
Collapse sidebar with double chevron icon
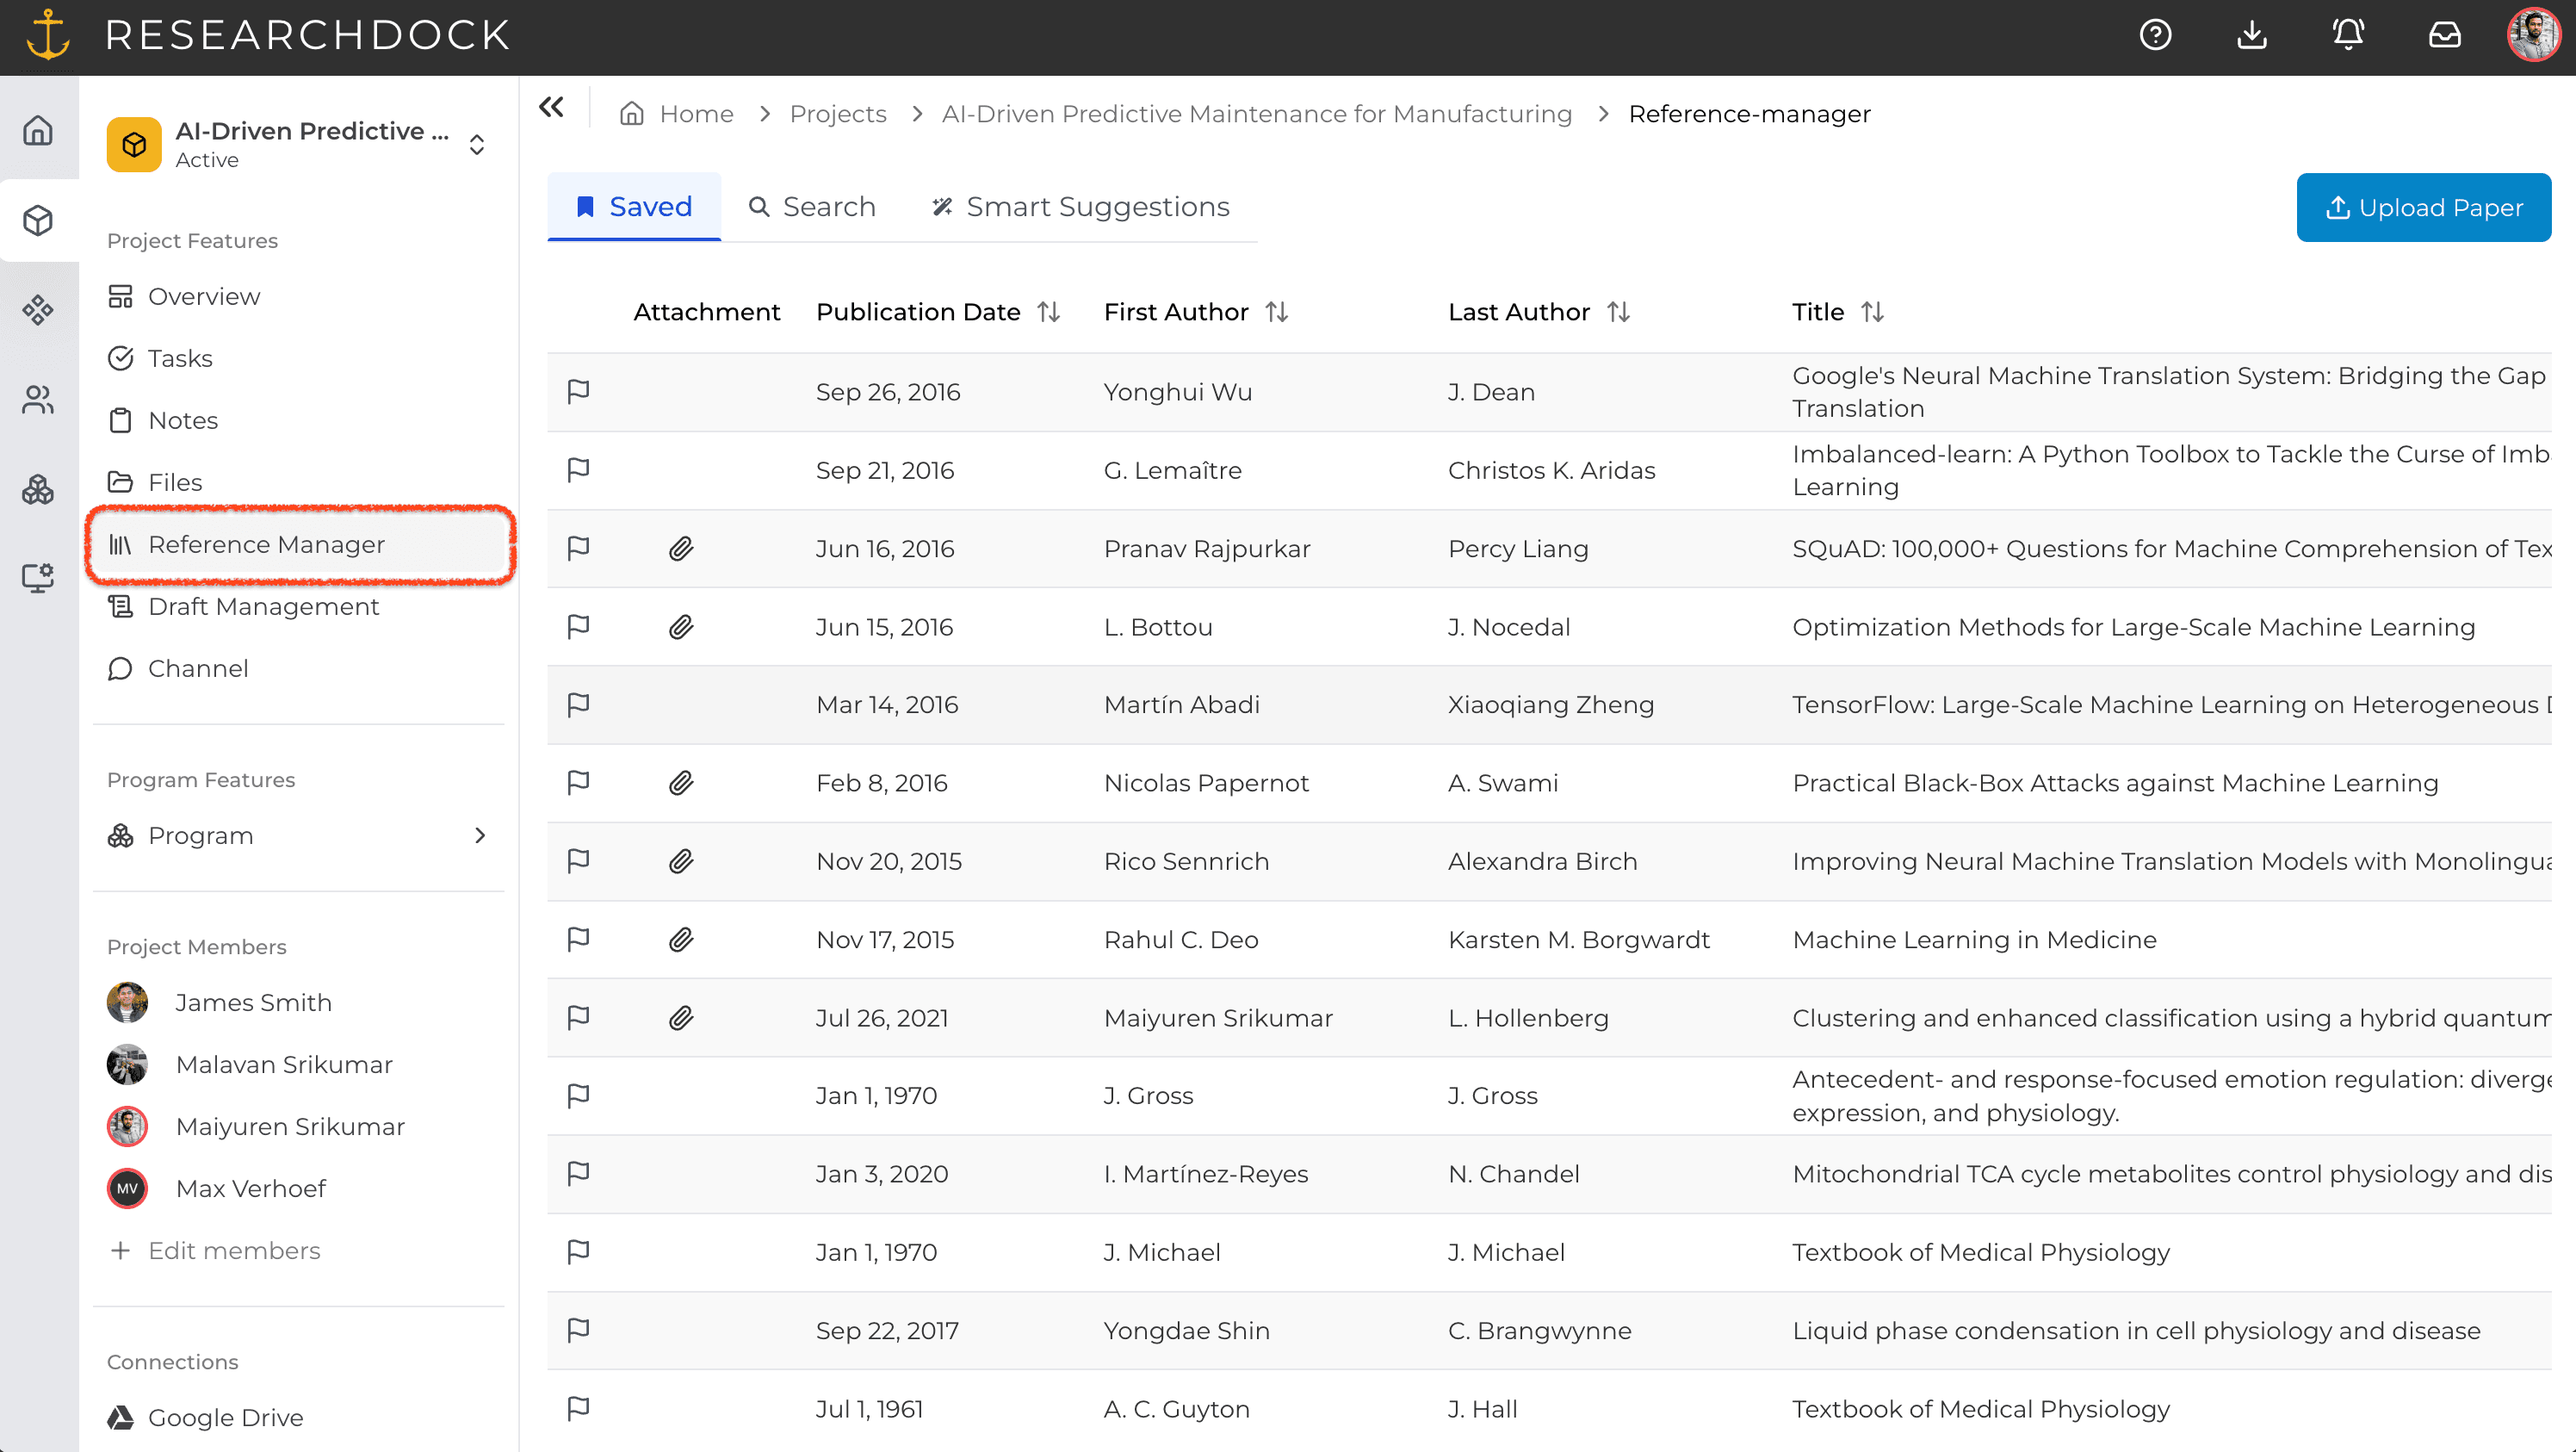(x=551, y=107)
